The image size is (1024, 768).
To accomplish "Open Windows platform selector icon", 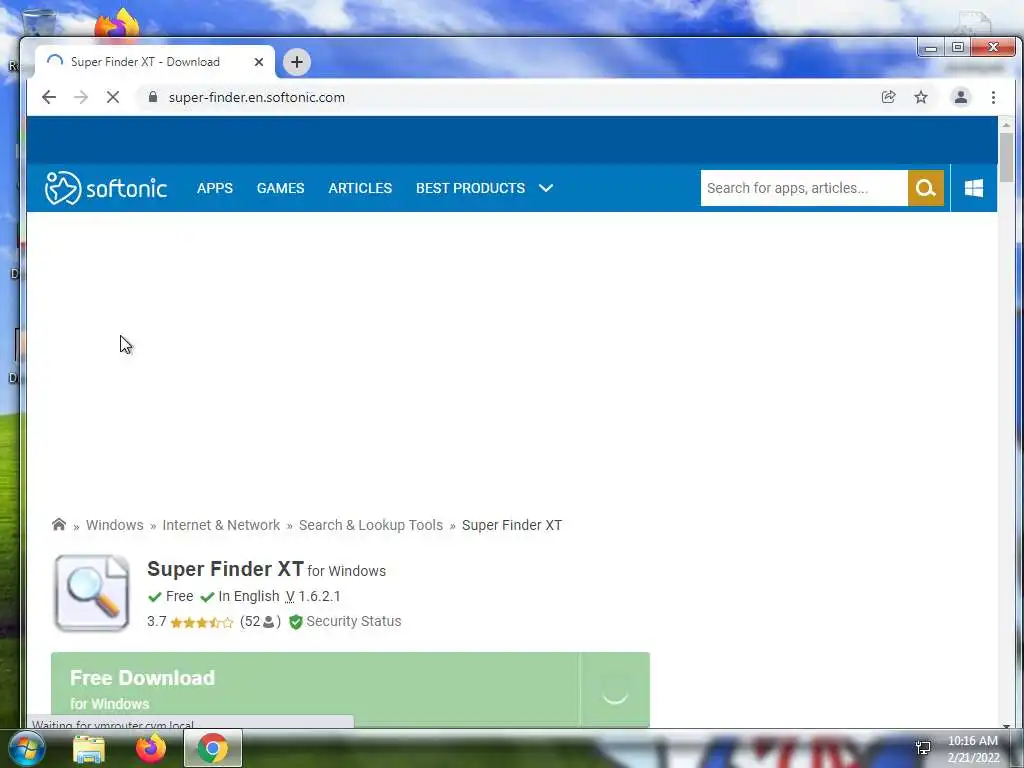I will pyautogui.click(x=974, y=188).
